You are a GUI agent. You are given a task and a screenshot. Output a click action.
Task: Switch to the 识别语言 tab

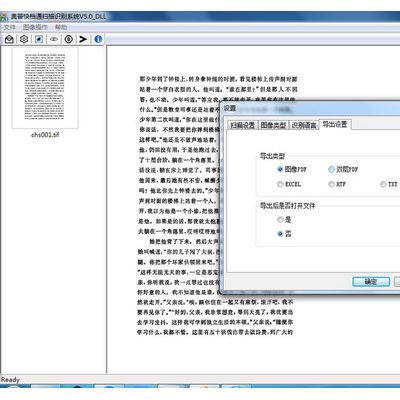(x=304, y=125)
